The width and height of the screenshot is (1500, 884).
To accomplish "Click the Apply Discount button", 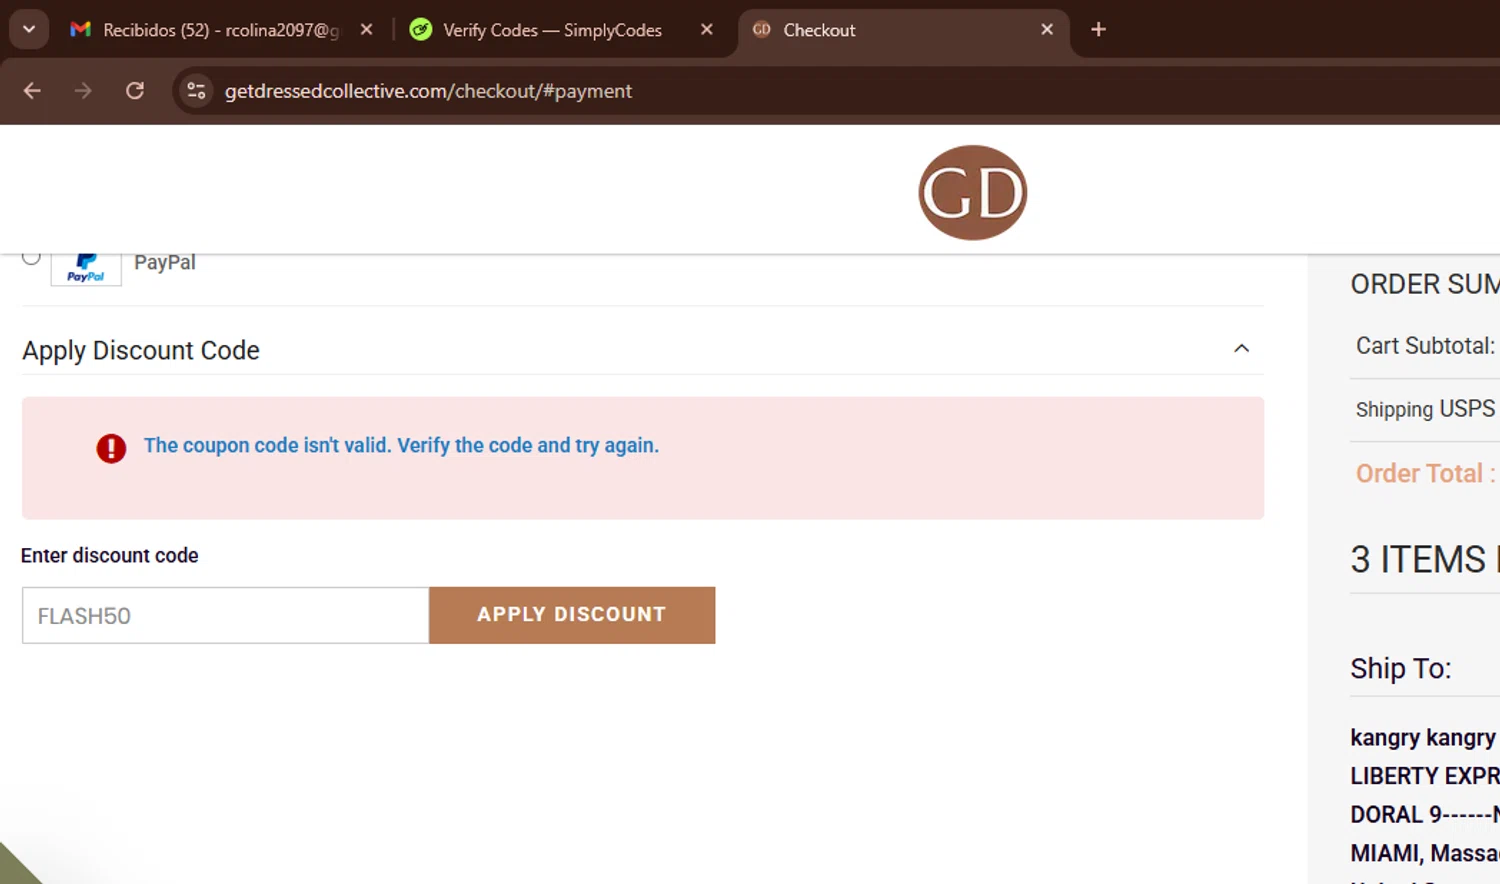I will [572, 615].
